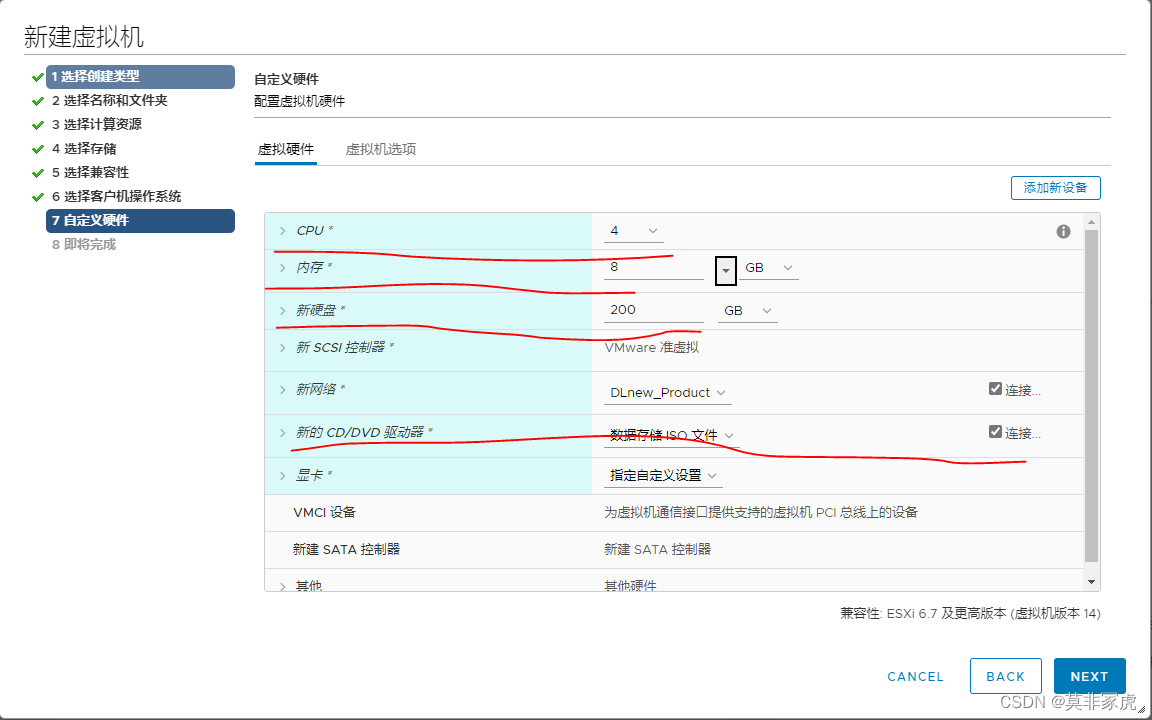Expand the 显卡 row
The height and width of the screenshot is (720, 1152).
click(x=282, y=475)
